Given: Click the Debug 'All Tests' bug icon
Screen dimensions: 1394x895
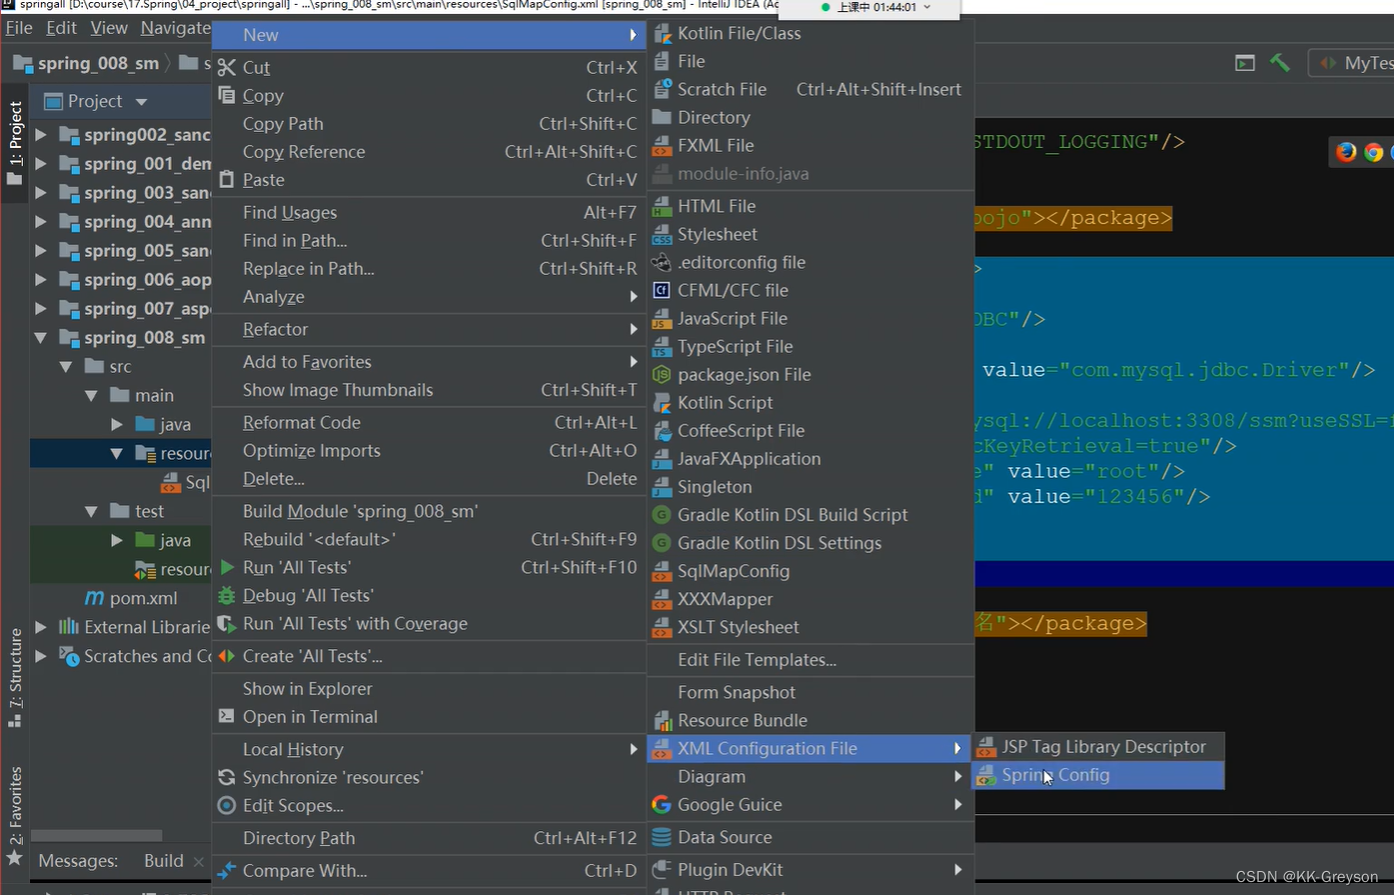Looking at the screenshot, I should [x=227, y=596].
